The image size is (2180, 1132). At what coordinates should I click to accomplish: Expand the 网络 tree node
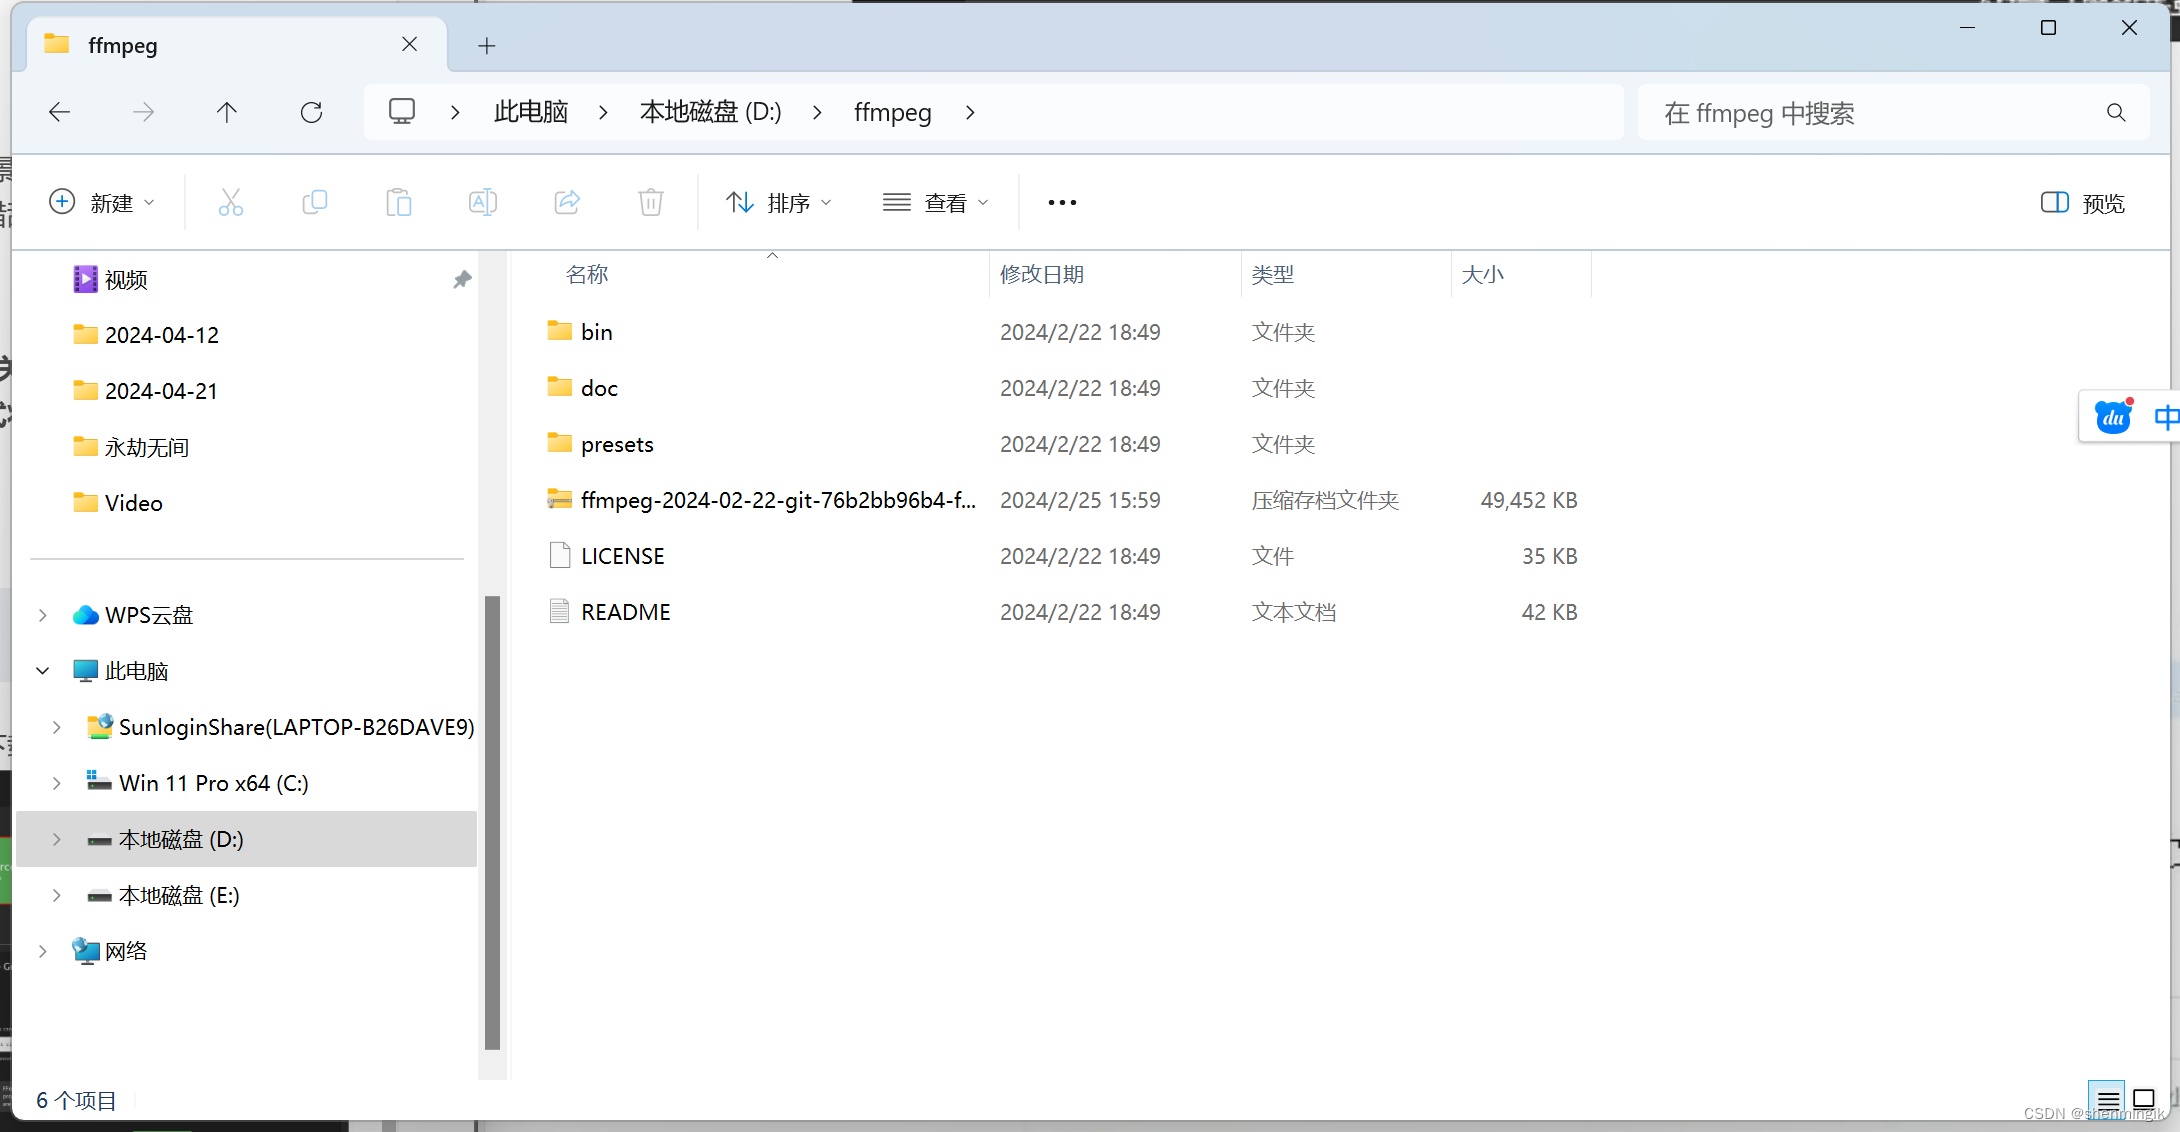43,951
